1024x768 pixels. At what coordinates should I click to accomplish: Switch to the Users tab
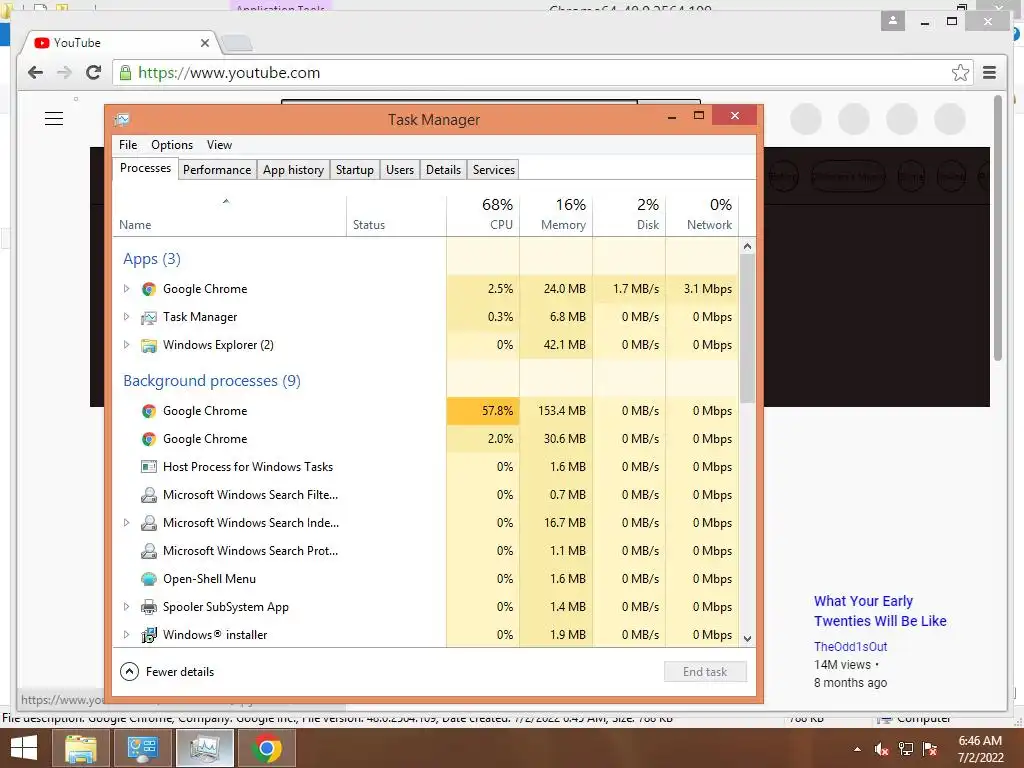400,170
